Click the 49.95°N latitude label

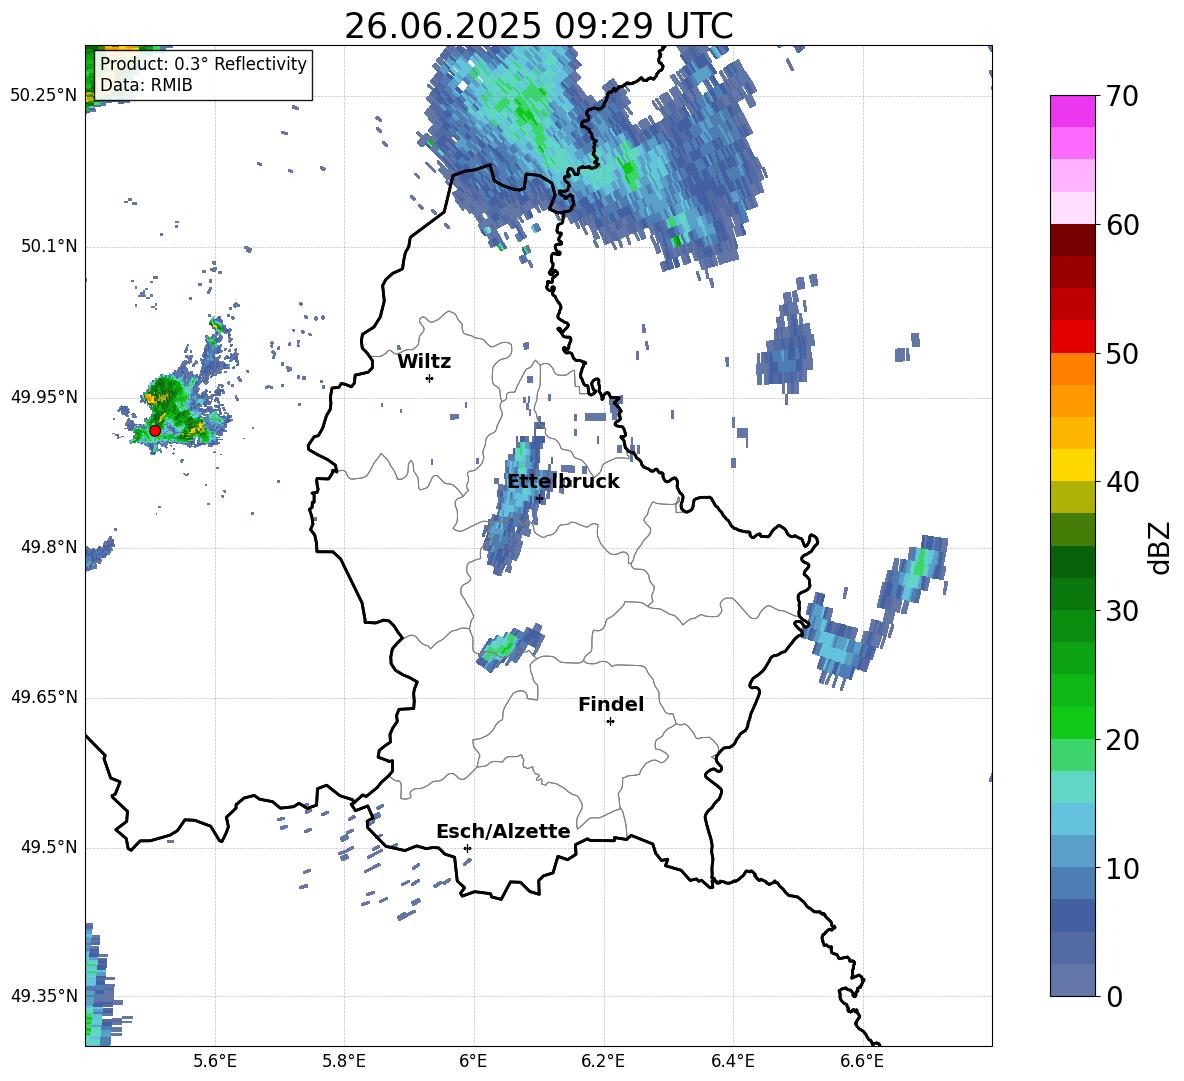click(x=44, y=397)
